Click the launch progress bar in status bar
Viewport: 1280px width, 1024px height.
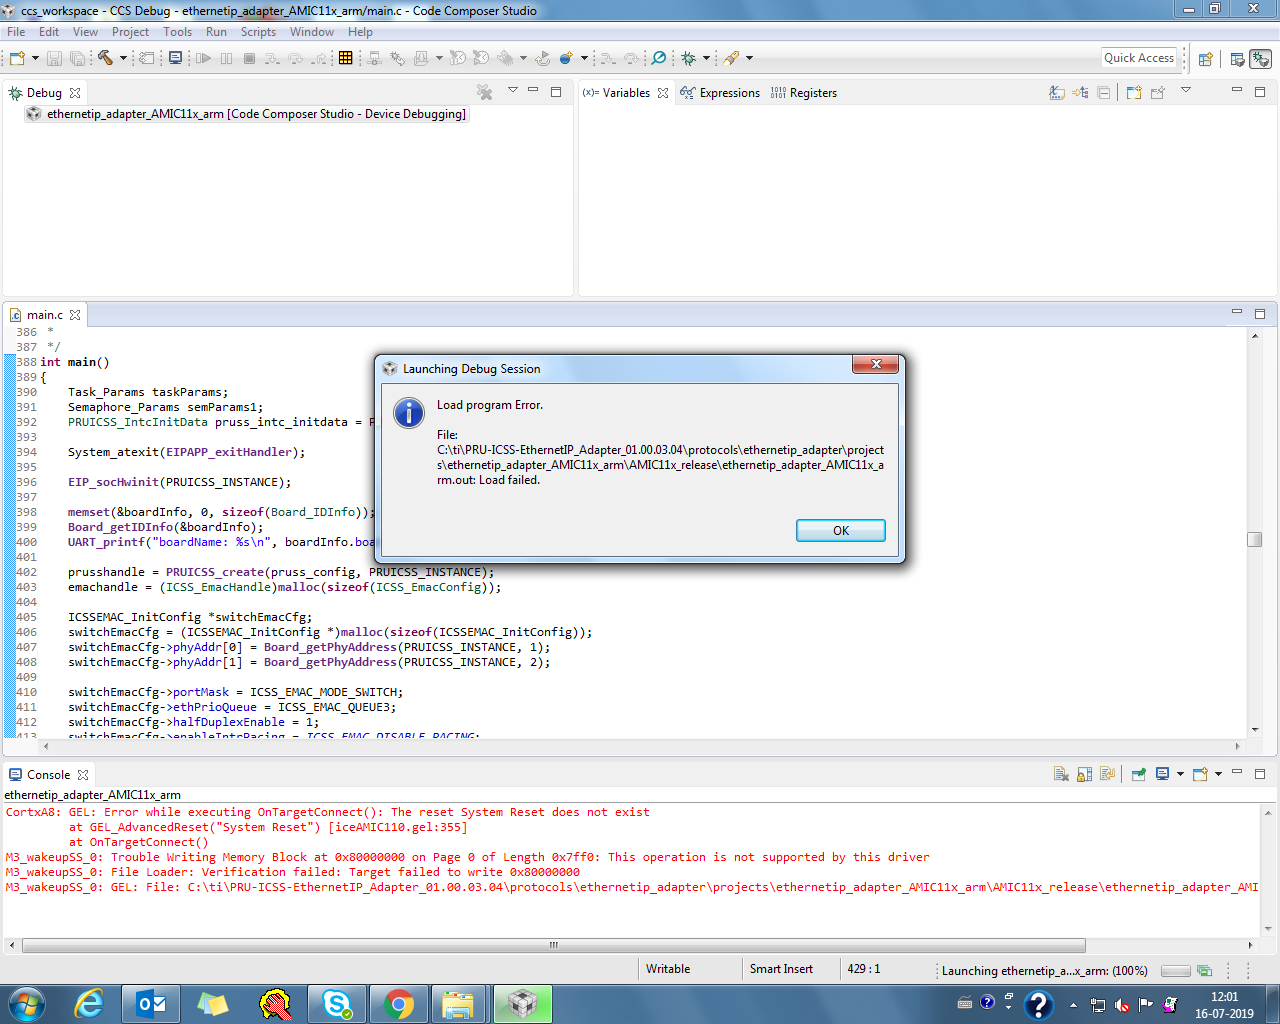tap(1176, 970)
